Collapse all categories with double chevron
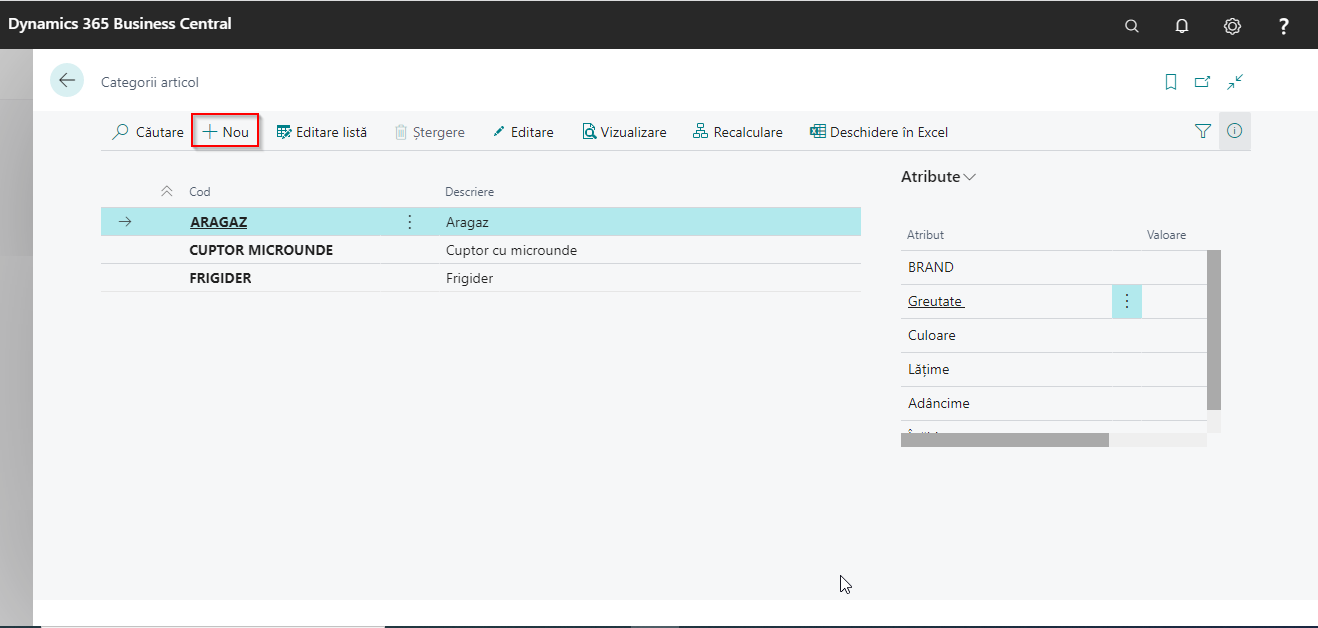1318x628 pixels. click(x=167, y=191)
